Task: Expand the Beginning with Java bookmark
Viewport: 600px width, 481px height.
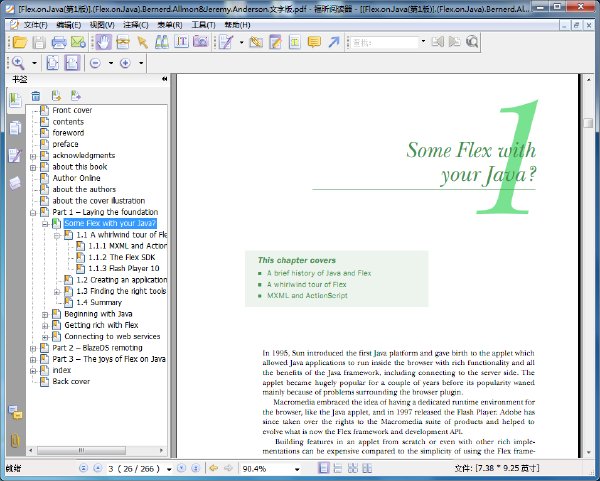Action: (x=45, y=315)
